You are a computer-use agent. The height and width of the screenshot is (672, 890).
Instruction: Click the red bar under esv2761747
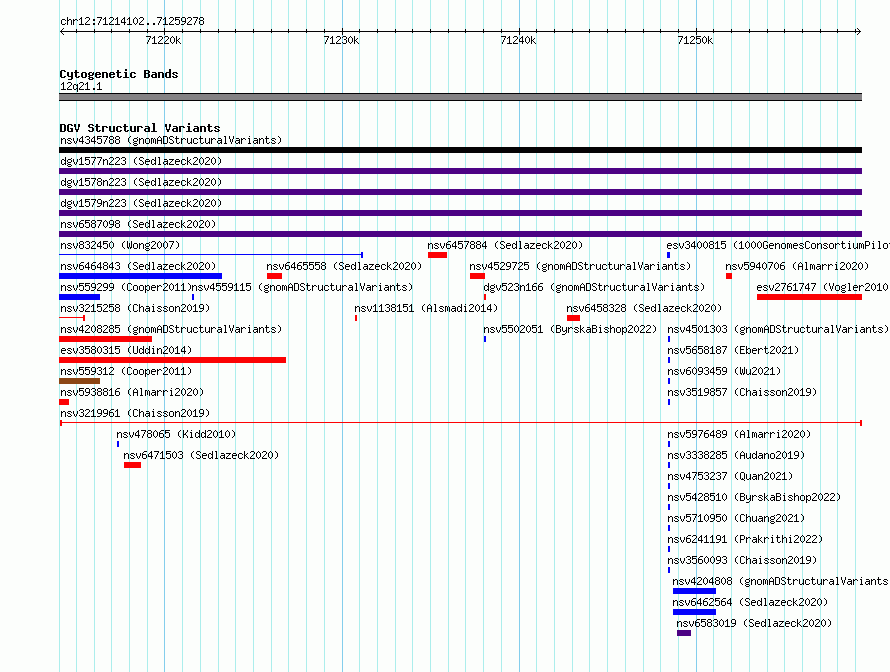coord(809,297)
